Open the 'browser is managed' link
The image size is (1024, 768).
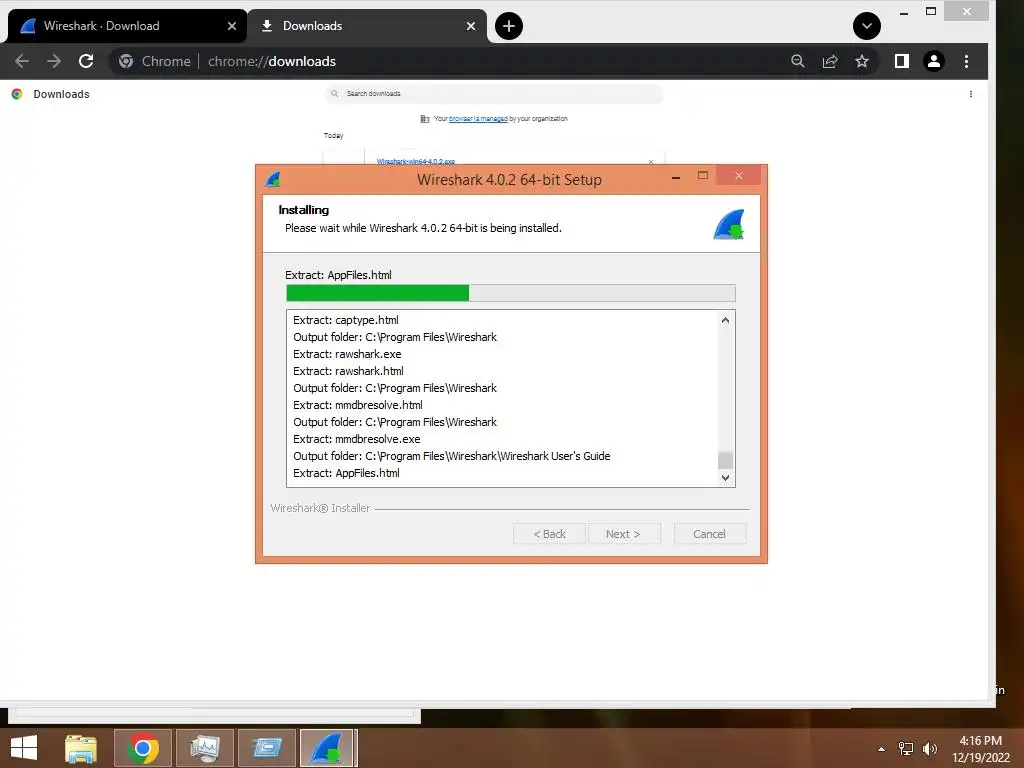tap(478, 119)
